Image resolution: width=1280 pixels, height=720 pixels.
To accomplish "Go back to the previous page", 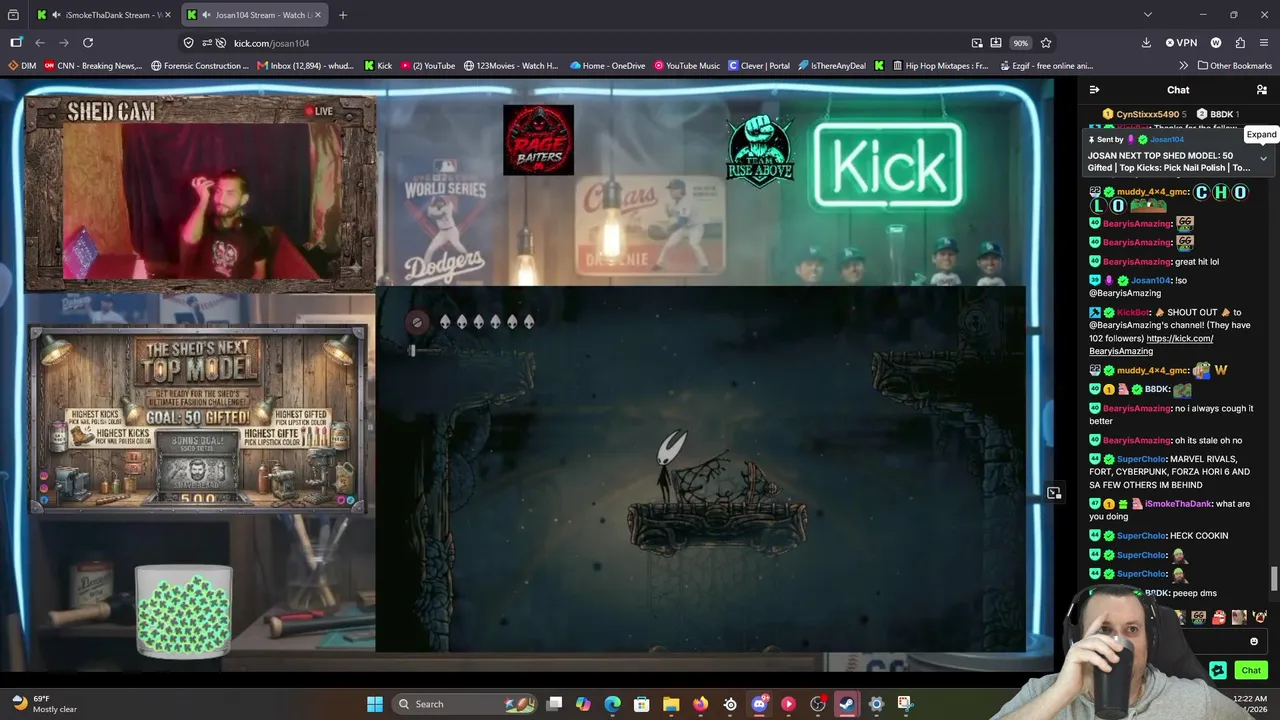I will tap(40, 43).
